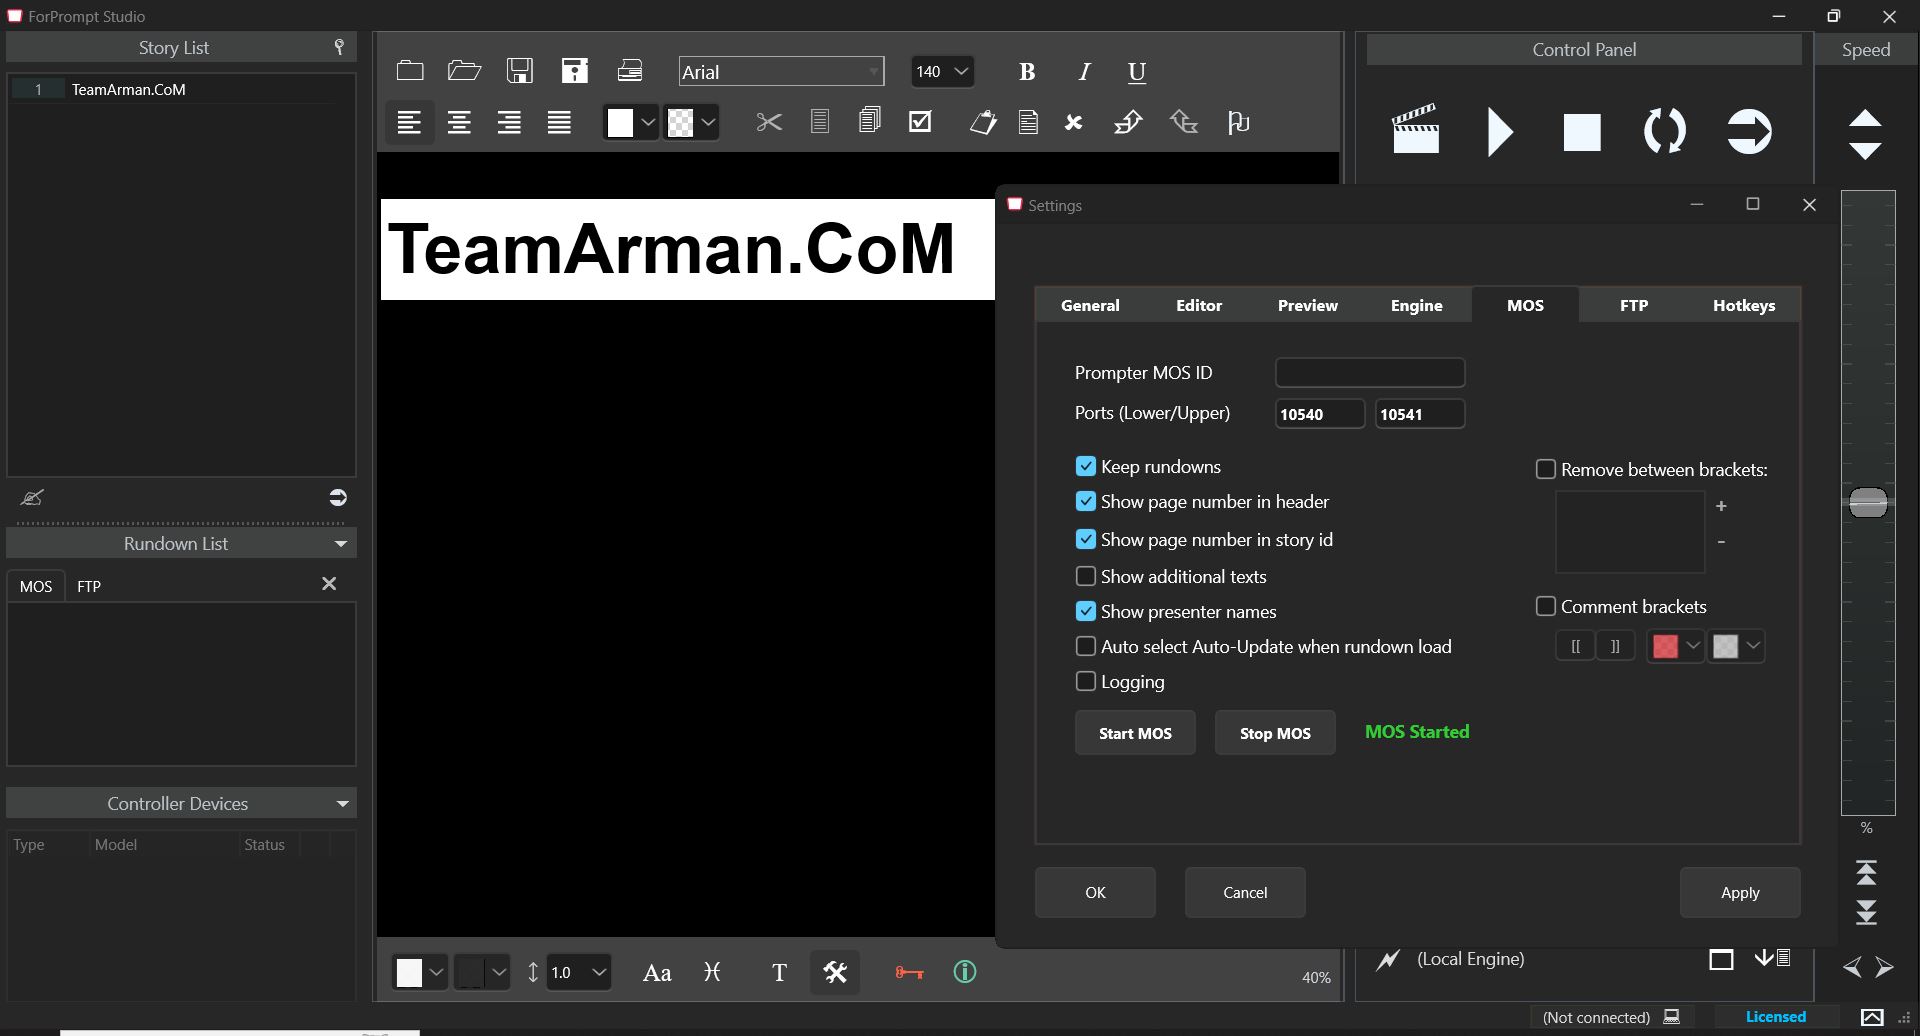Open the font size 140 dropdown
Screen dimensions: 1920x1036
click(942, 72)
